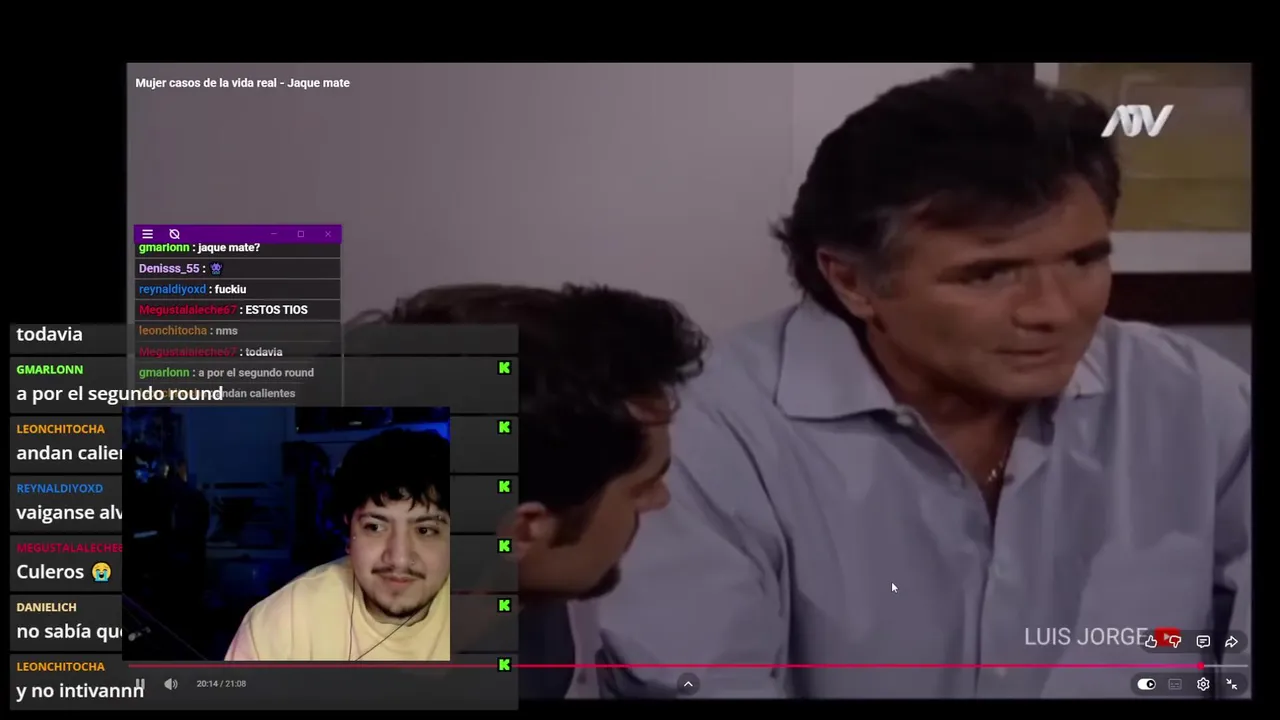Toggle the autoplay switch
The image size is (1280, 720).
tap(1146, 684)
